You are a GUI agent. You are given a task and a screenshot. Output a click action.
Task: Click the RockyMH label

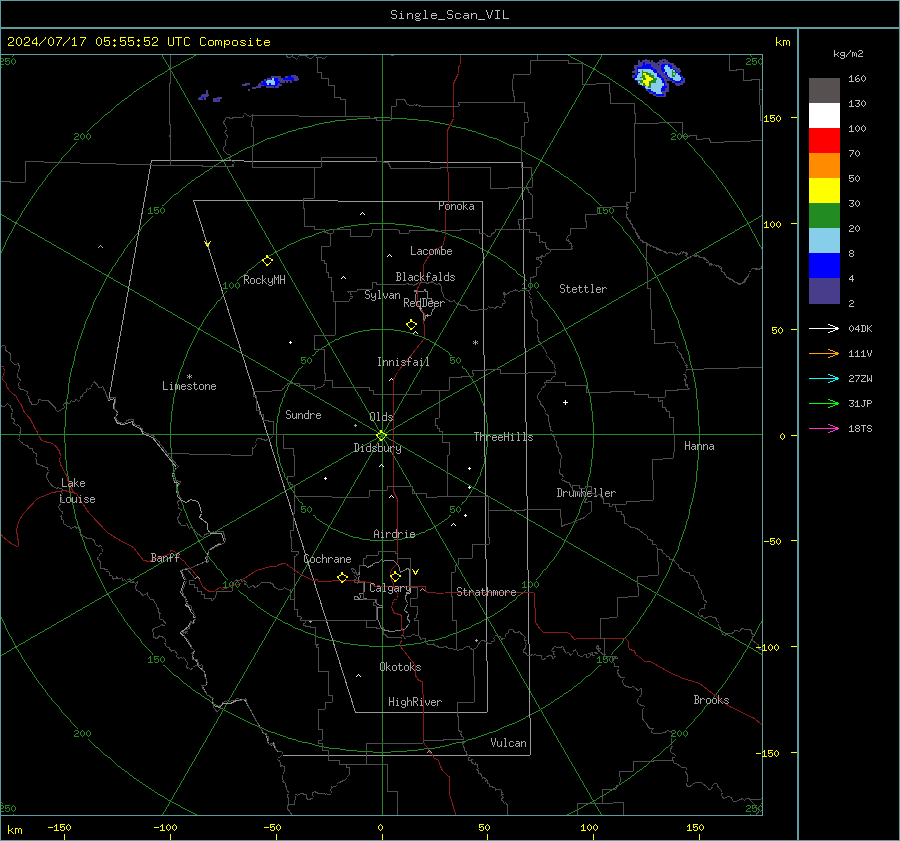(264, 280)
